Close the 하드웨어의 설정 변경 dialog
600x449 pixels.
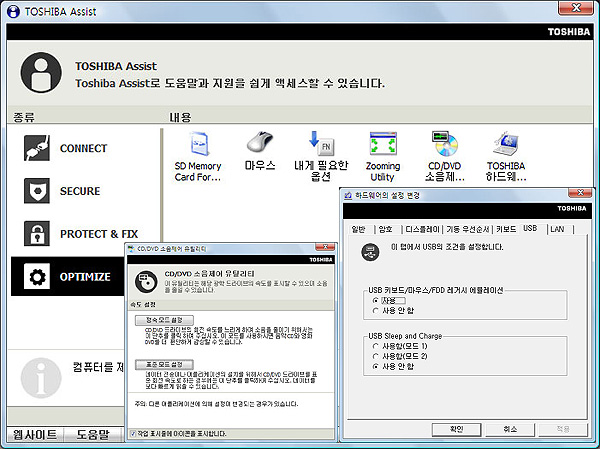580,193
